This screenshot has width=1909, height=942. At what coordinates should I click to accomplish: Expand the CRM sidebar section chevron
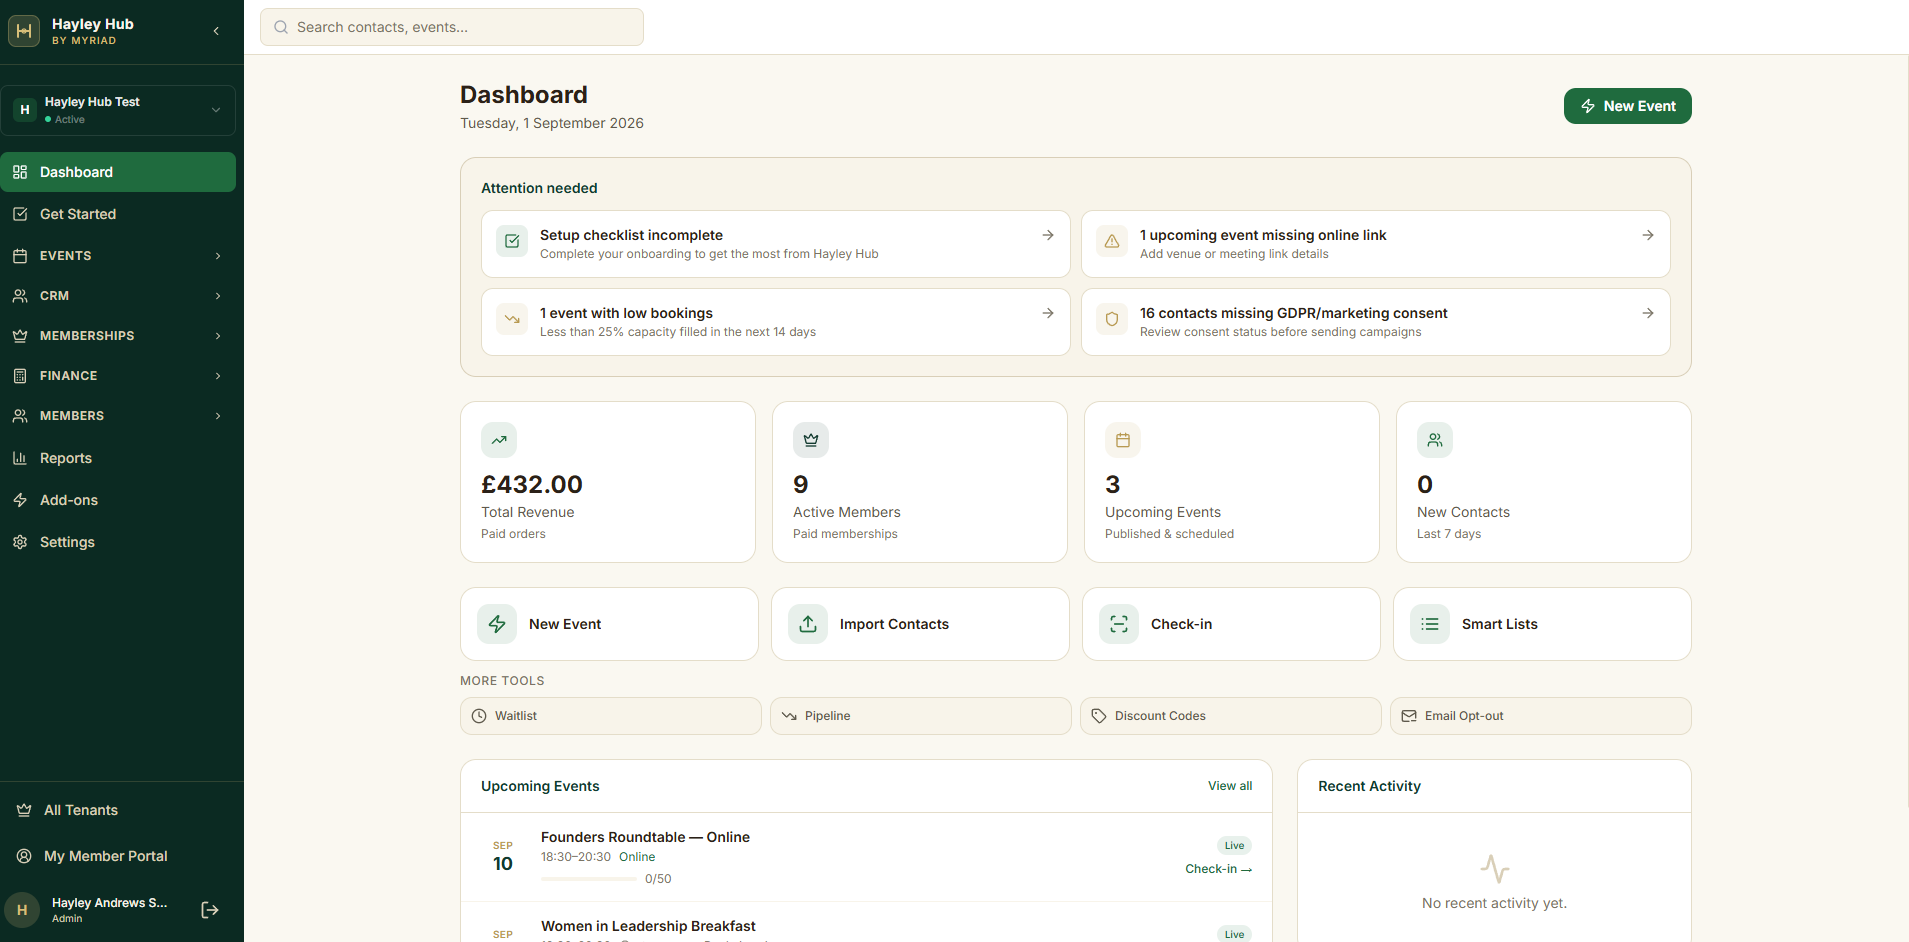point(218,296)
